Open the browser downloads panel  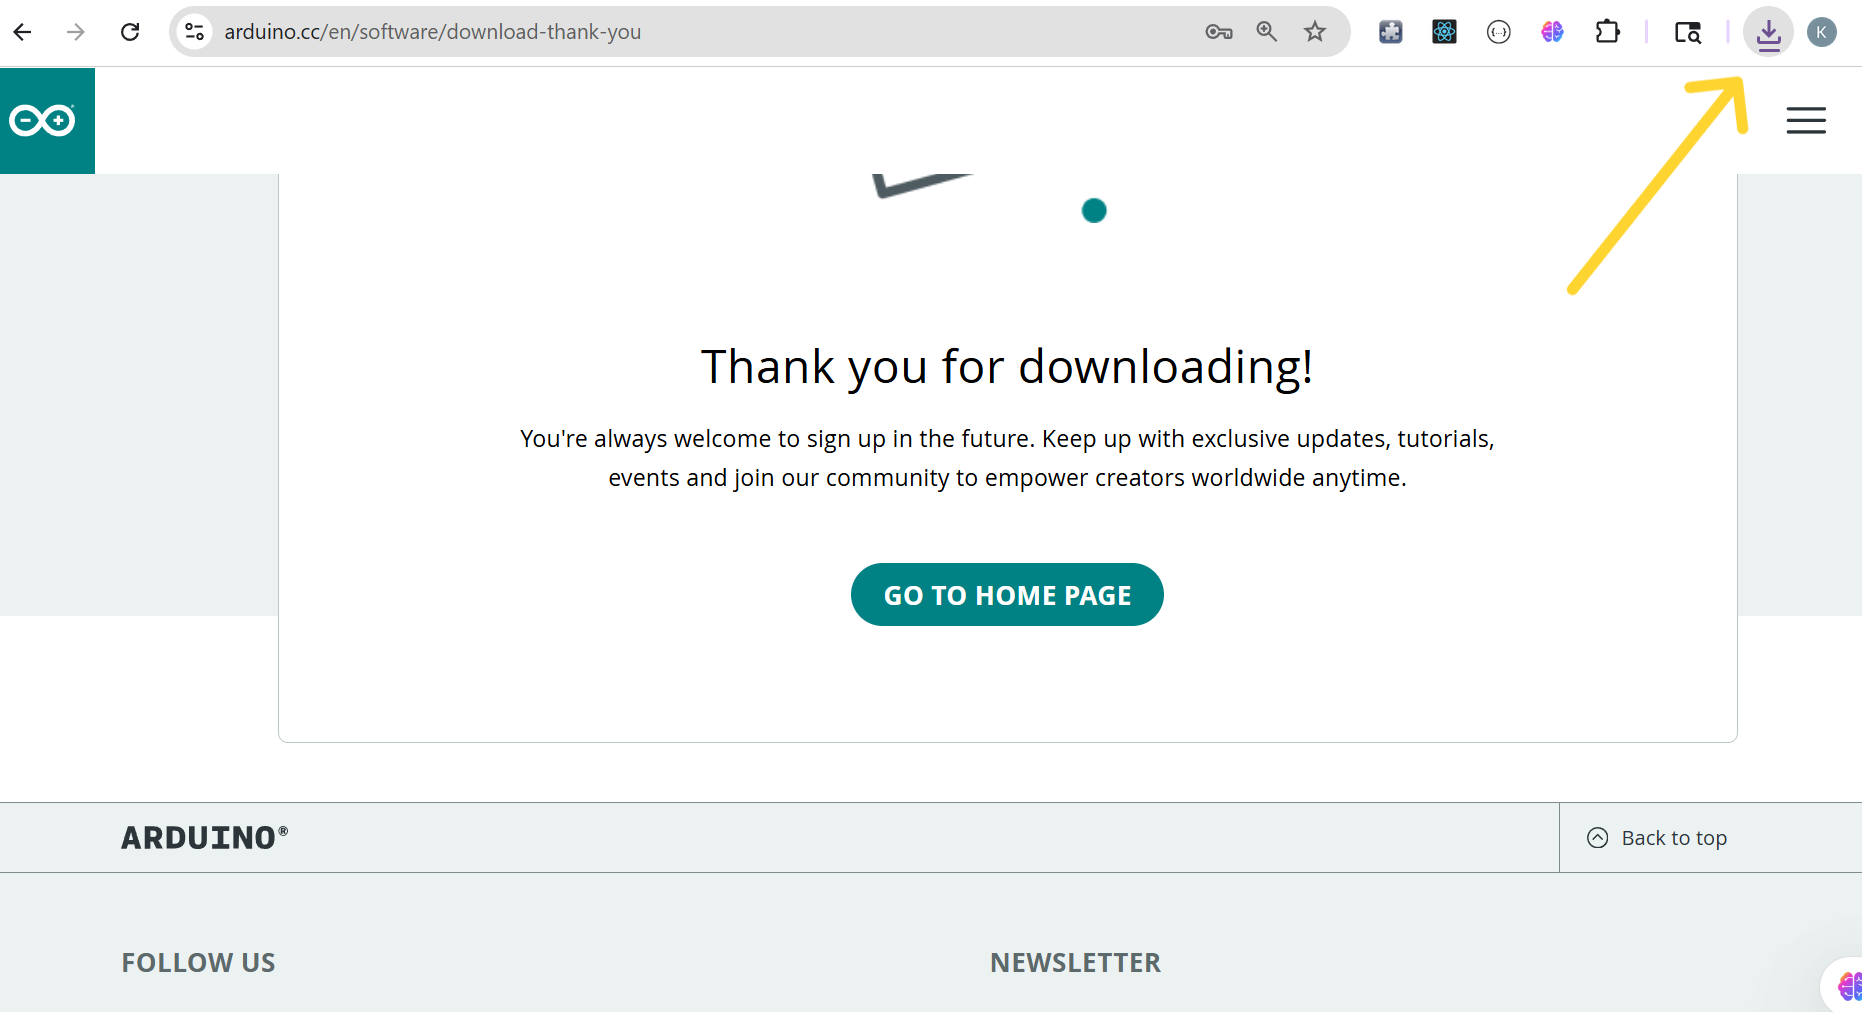(1769, 32)
